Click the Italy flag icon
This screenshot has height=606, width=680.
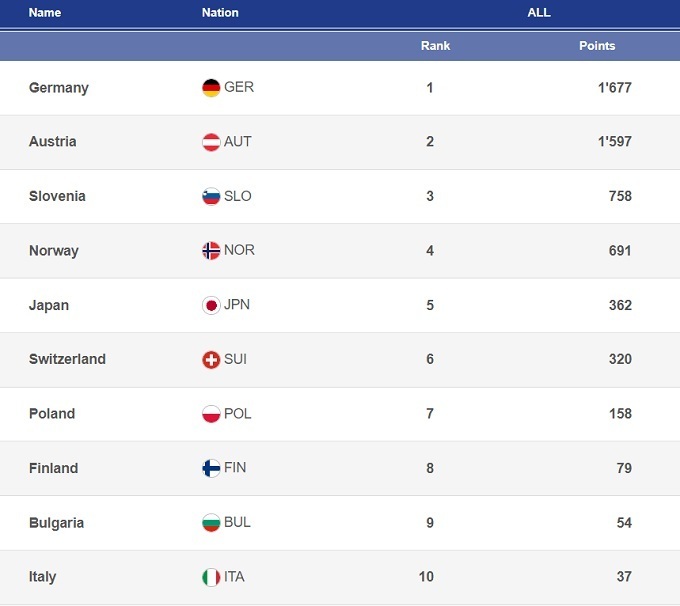pos(211,577)
